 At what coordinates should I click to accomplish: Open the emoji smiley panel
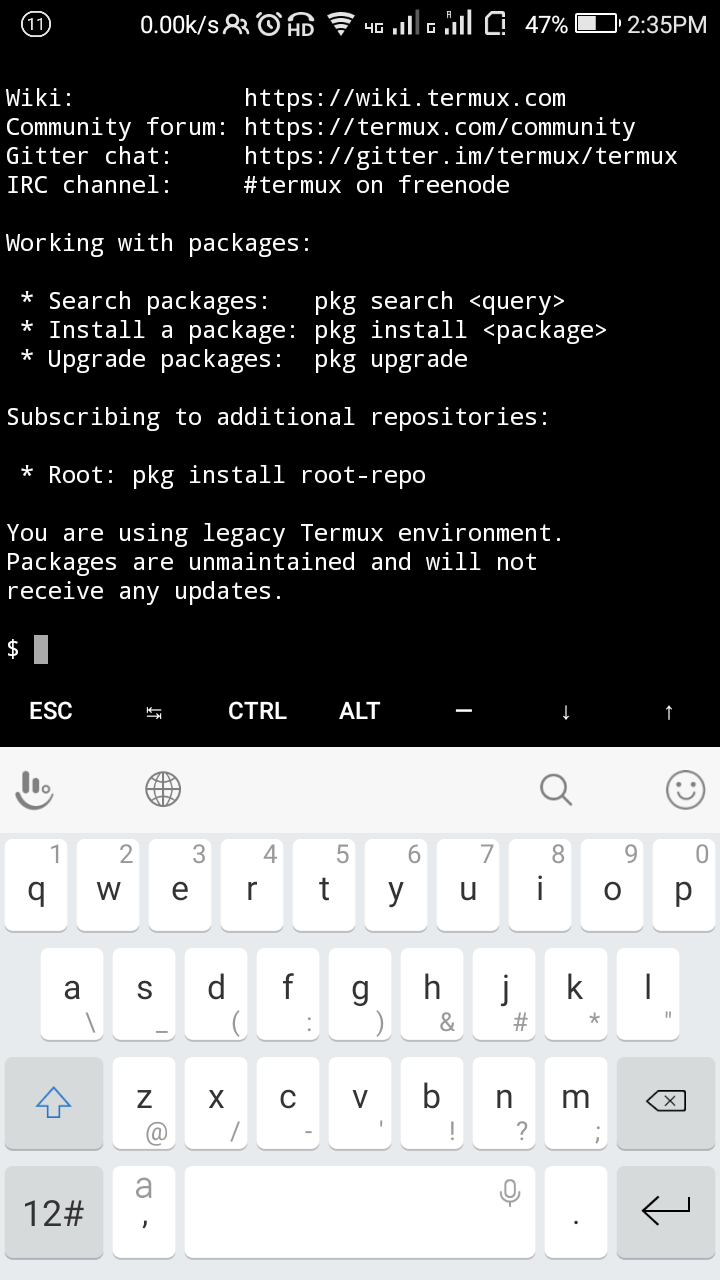pos(686,790)
